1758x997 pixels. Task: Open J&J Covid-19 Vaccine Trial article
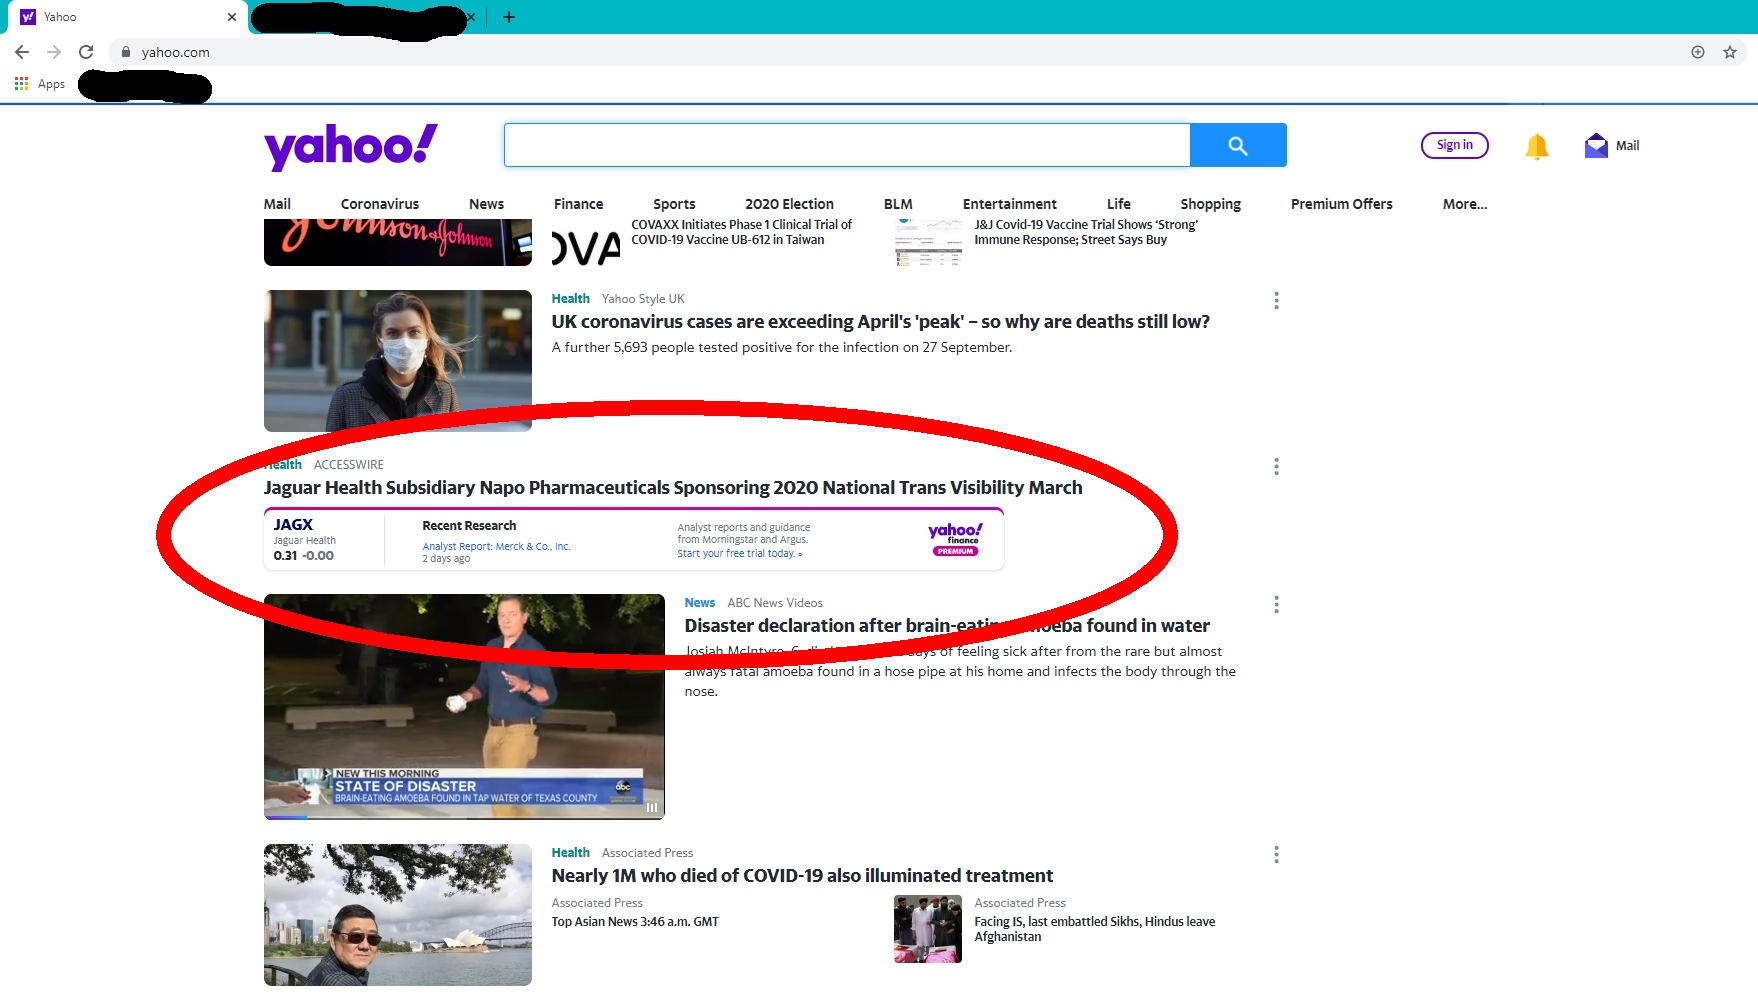pyautogui.click(x=1086, y=232)
